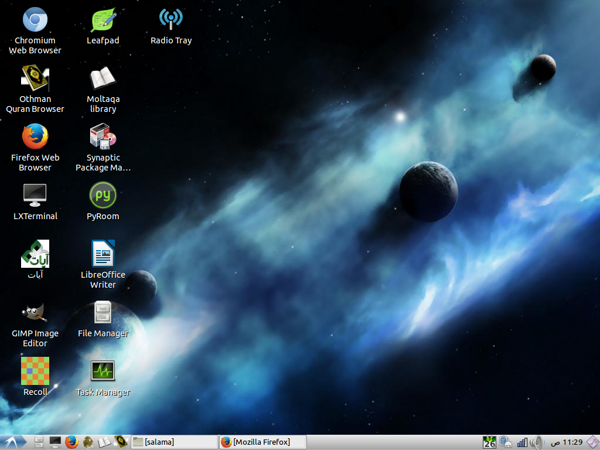Click the volume speaker tray icon
Image resolution: width=600 pixels, height=450 pixels.
pos(536,443)
